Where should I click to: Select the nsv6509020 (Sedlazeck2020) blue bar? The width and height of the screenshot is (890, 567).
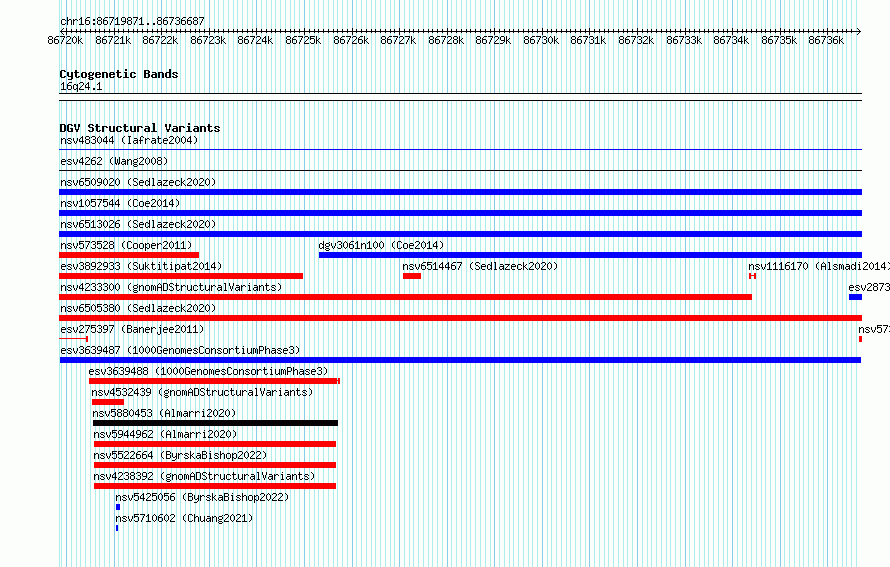pos(460,192)
